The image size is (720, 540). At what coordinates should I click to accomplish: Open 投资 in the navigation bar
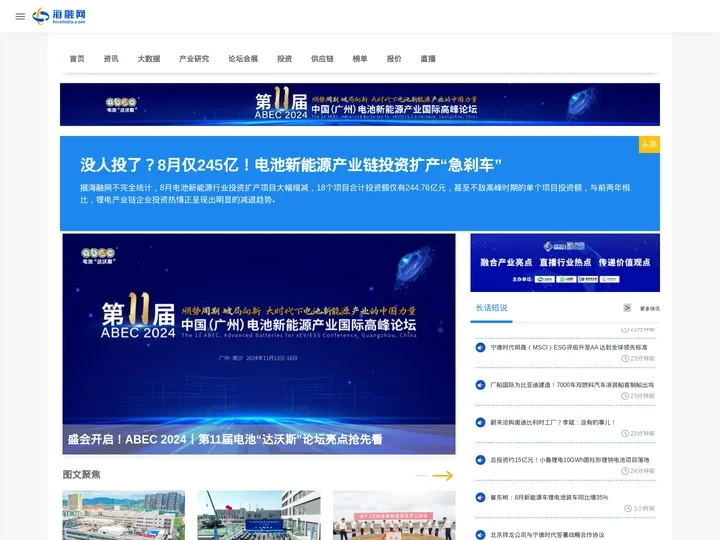point(285,59)
